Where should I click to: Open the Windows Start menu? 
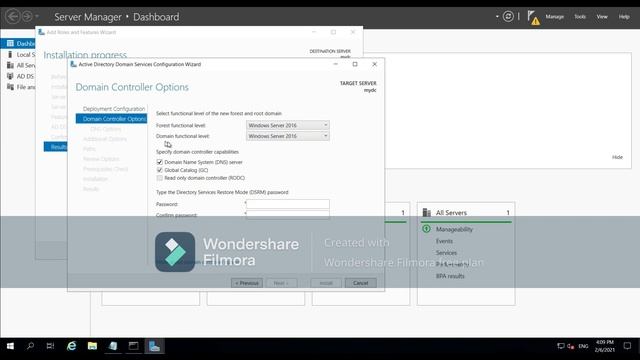pos(10,346)
